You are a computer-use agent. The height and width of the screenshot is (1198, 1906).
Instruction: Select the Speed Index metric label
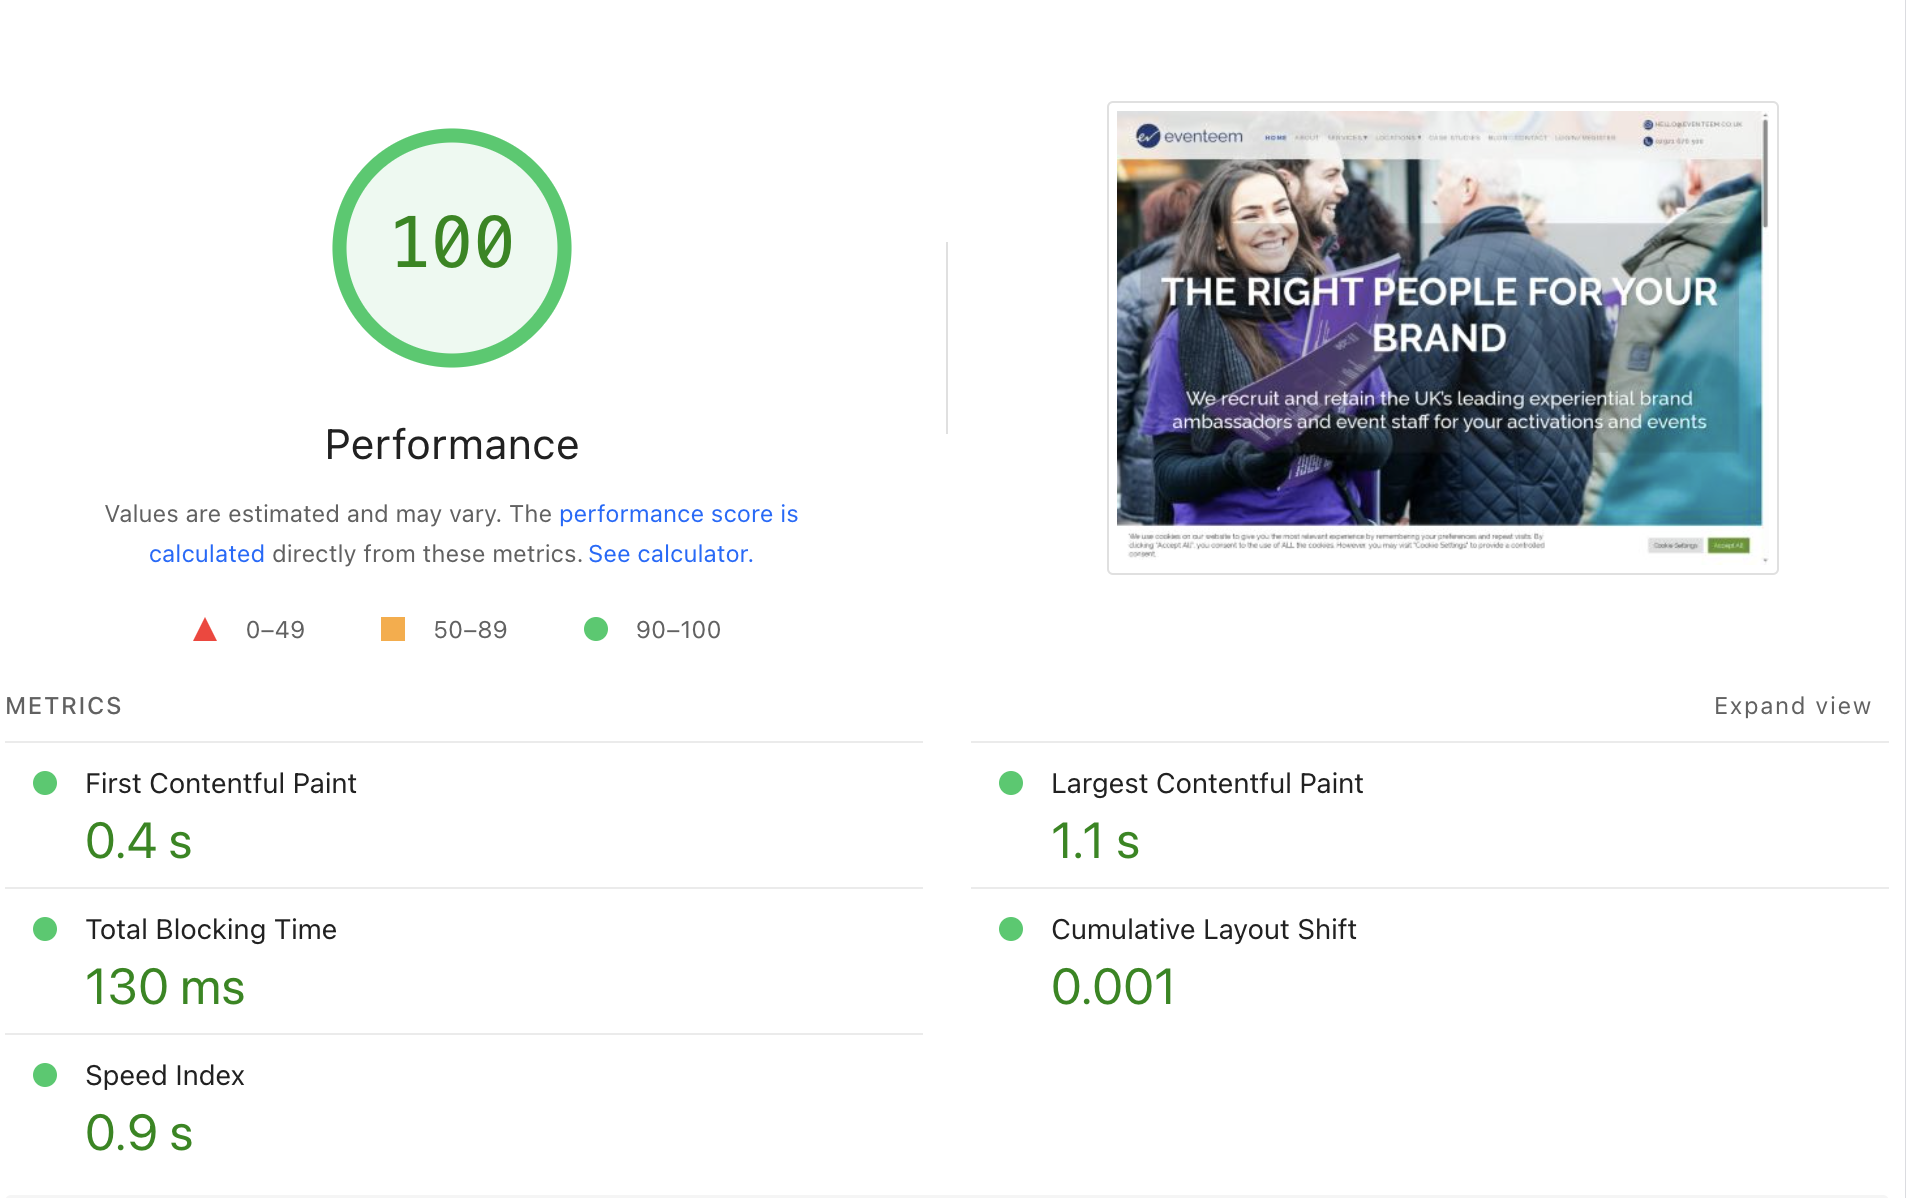pos(165,1075)
